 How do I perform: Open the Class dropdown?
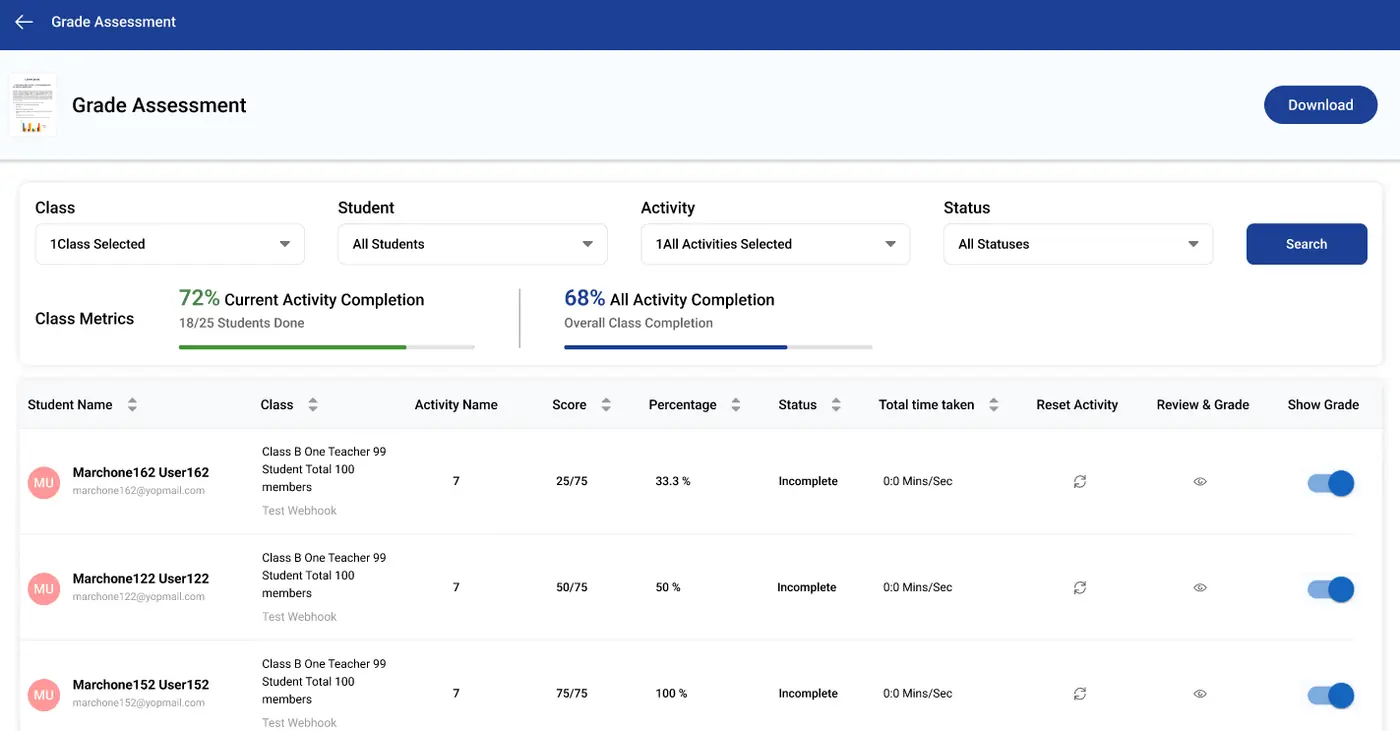point(170,244)
